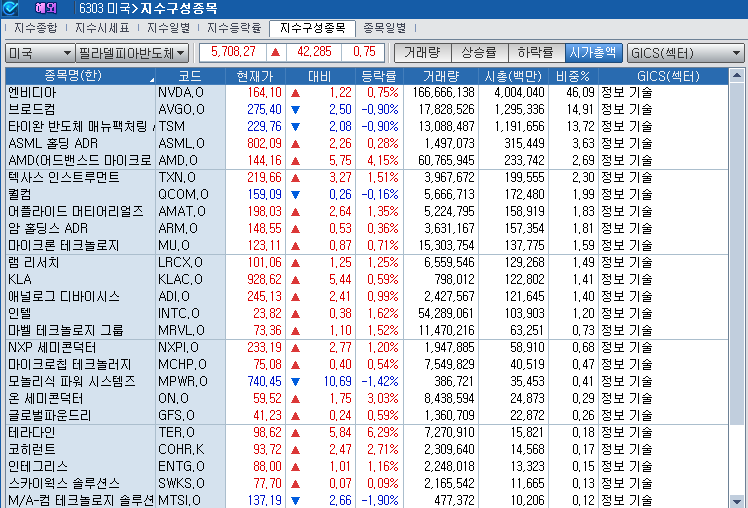The width and height of the screenshot is (748, 508).
Task: Select 애널로그 디바이시스 stock name
Action: (x=63, y=297)
